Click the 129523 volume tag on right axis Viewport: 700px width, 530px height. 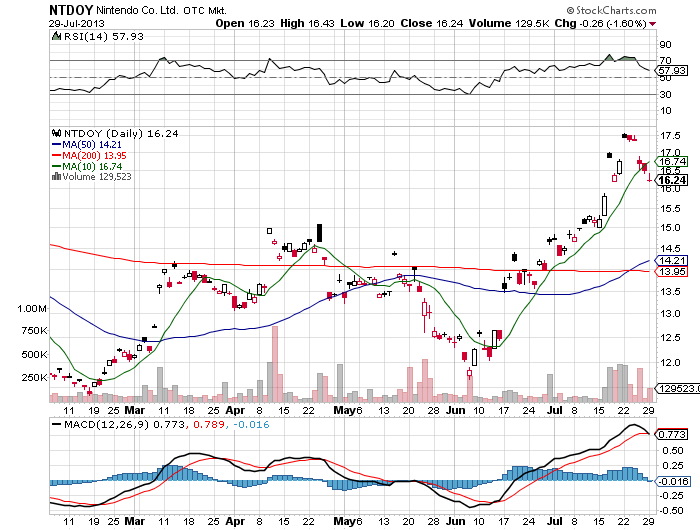coord(678,388)
